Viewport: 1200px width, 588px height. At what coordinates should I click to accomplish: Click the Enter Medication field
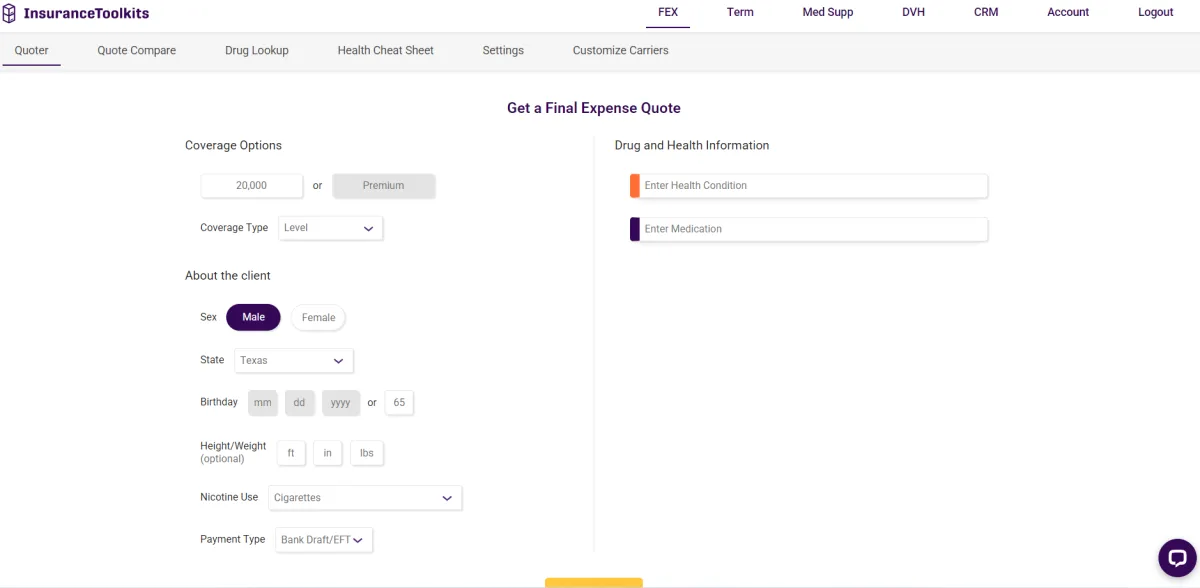(812, 229)
